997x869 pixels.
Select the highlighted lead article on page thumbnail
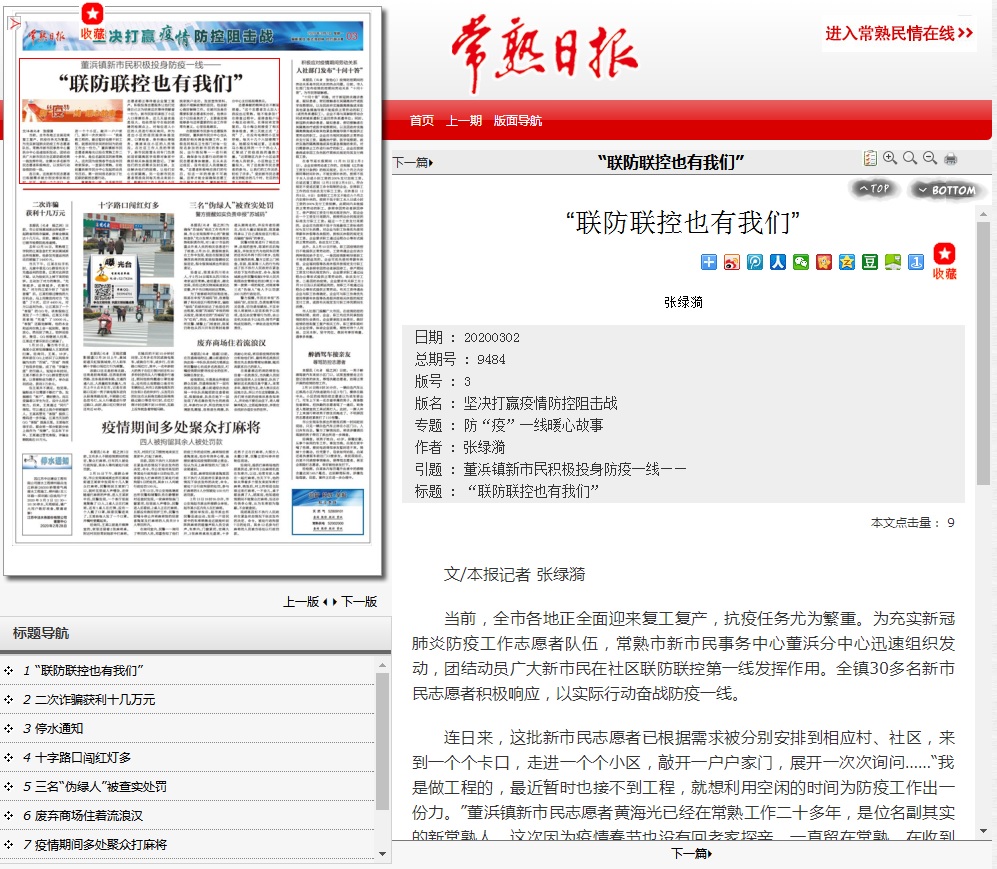click(x=149, y=121)
